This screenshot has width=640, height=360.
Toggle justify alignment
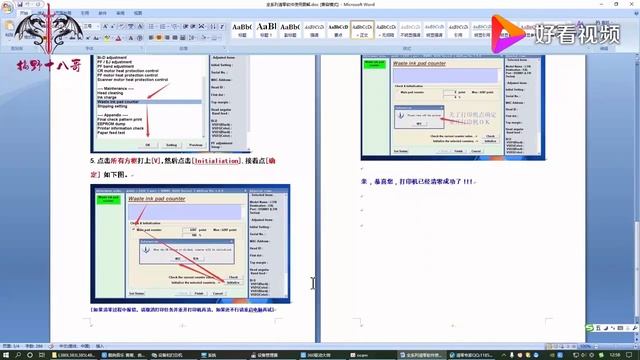(x=175, y=38)
